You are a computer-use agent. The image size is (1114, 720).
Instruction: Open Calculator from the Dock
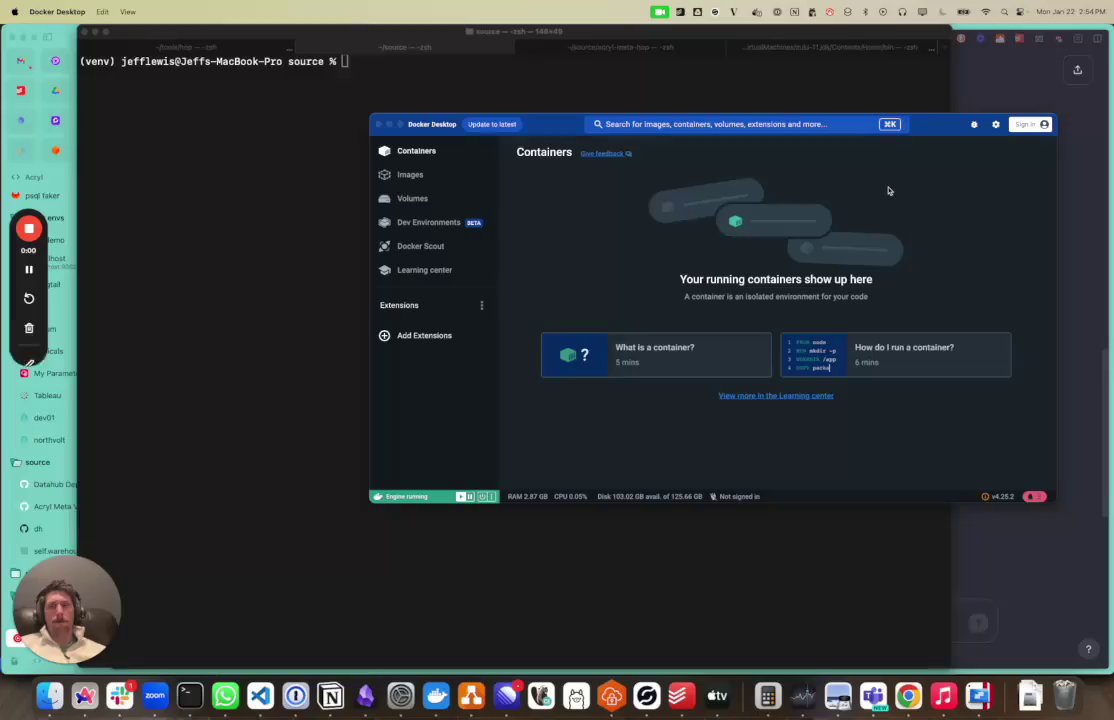tap(767, 696)
